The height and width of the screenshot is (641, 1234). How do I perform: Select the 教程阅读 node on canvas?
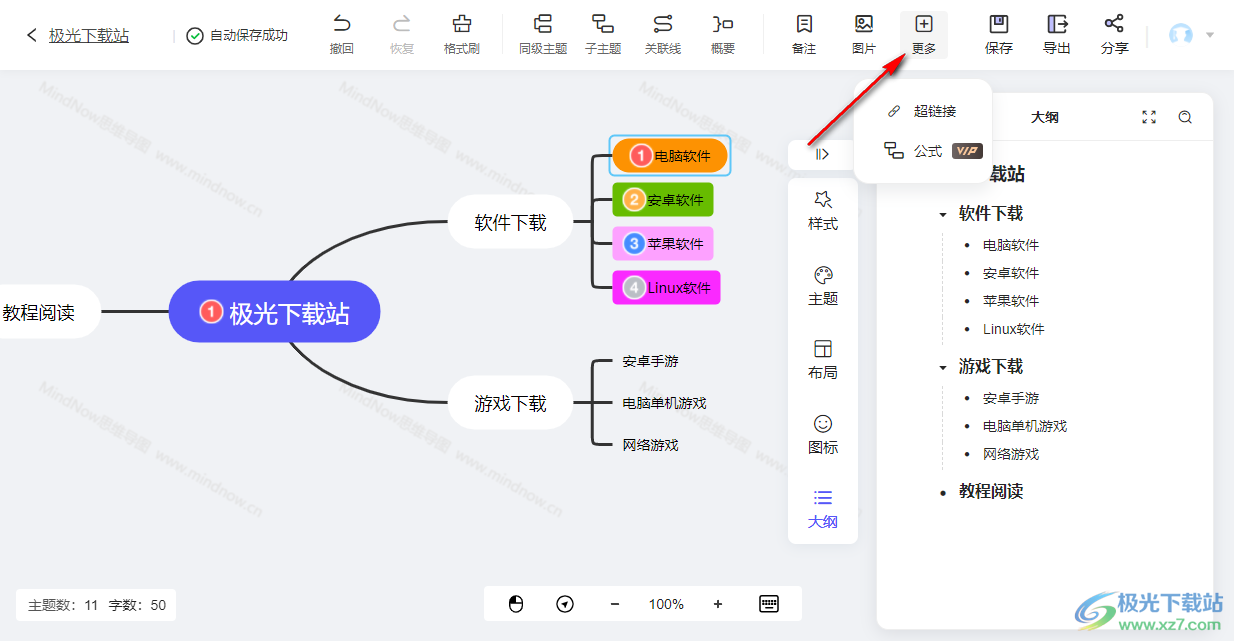tap(48, 312)
